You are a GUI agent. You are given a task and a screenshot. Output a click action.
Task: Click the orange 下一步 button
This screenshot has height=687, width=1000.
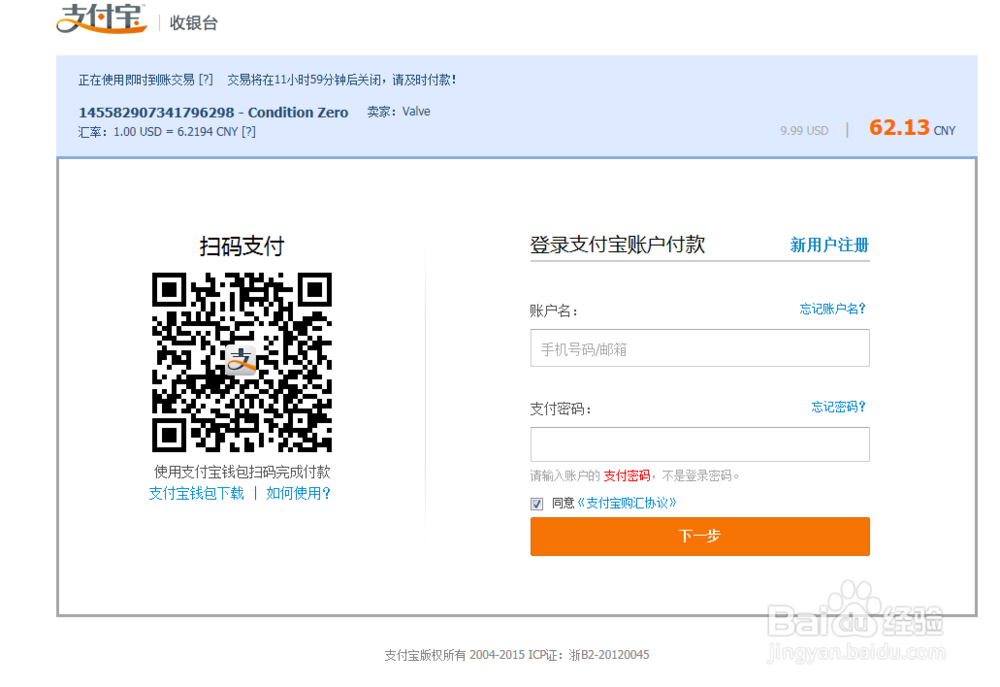pyautogui.click(x=699, y=536)
